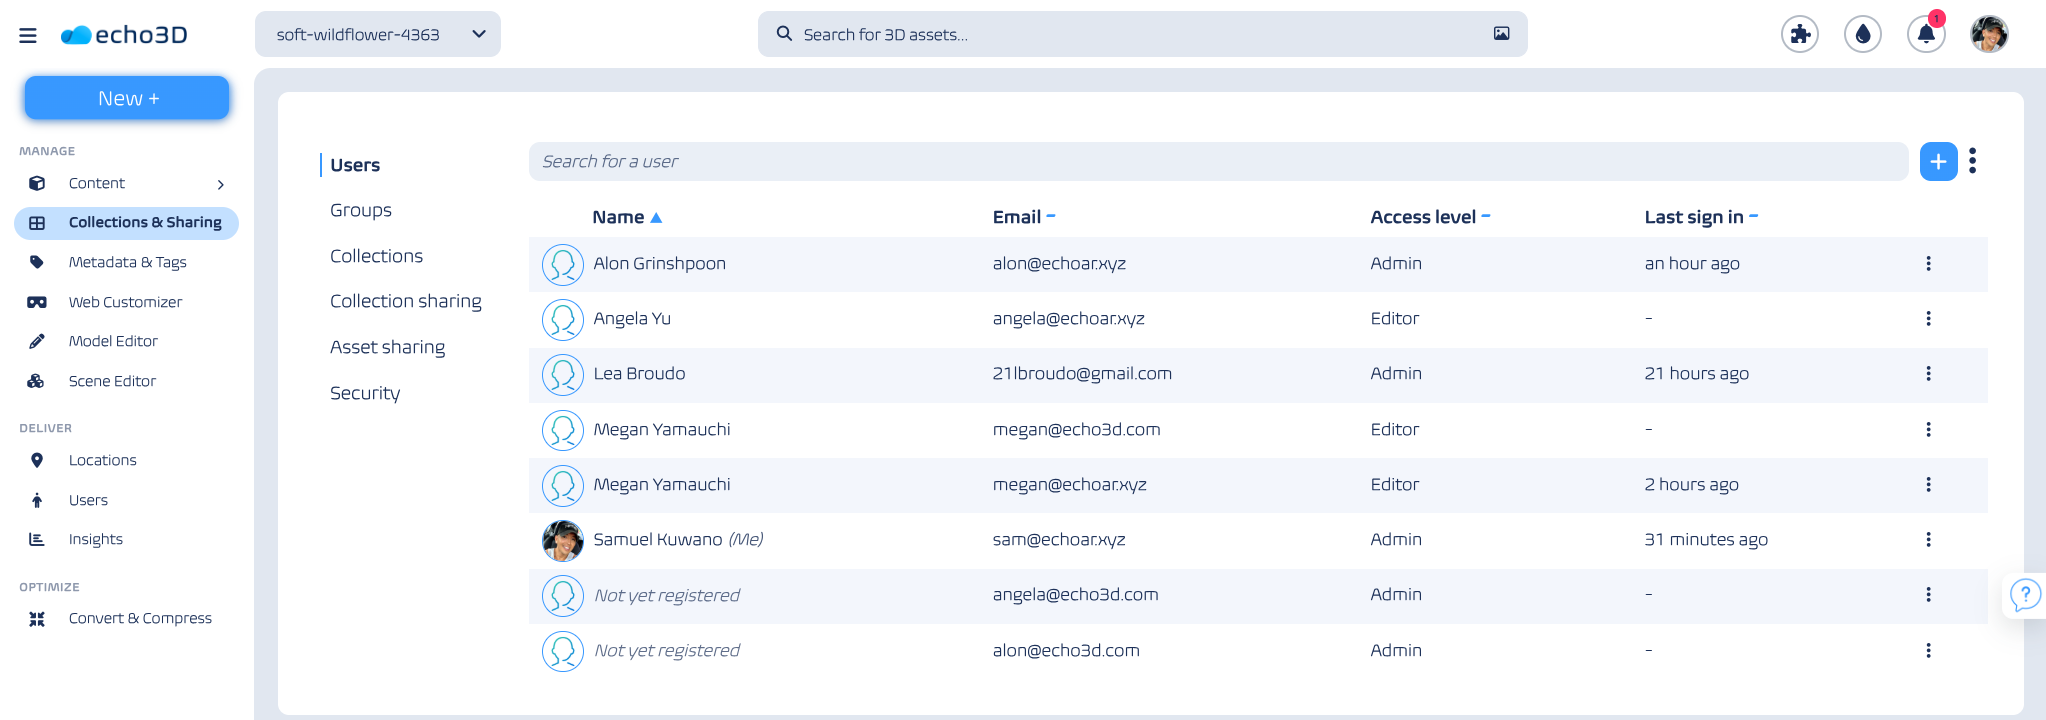Click email alon@echoar.xyz

(x=1059, y=264)
